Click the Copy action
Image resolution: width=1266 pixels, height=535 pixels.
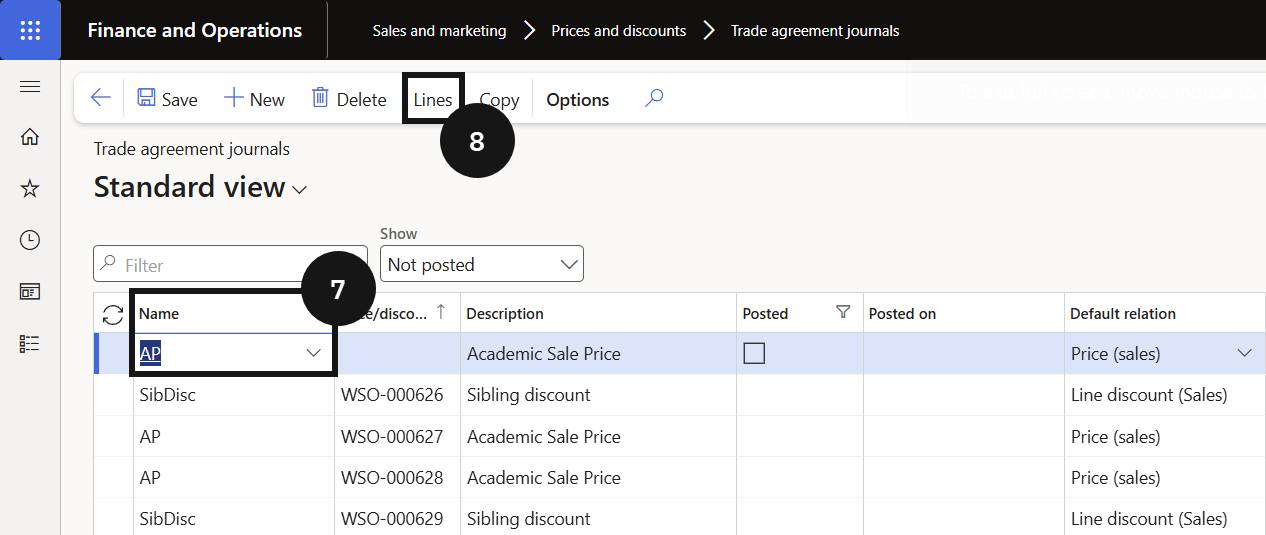click(x=499, y=99)
